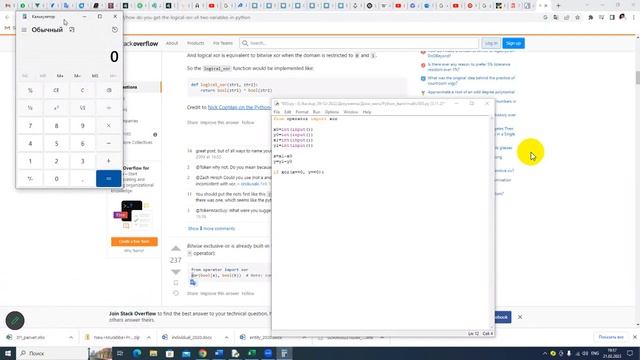Expand options for first downloaded xlsx file

pos(71,338)
